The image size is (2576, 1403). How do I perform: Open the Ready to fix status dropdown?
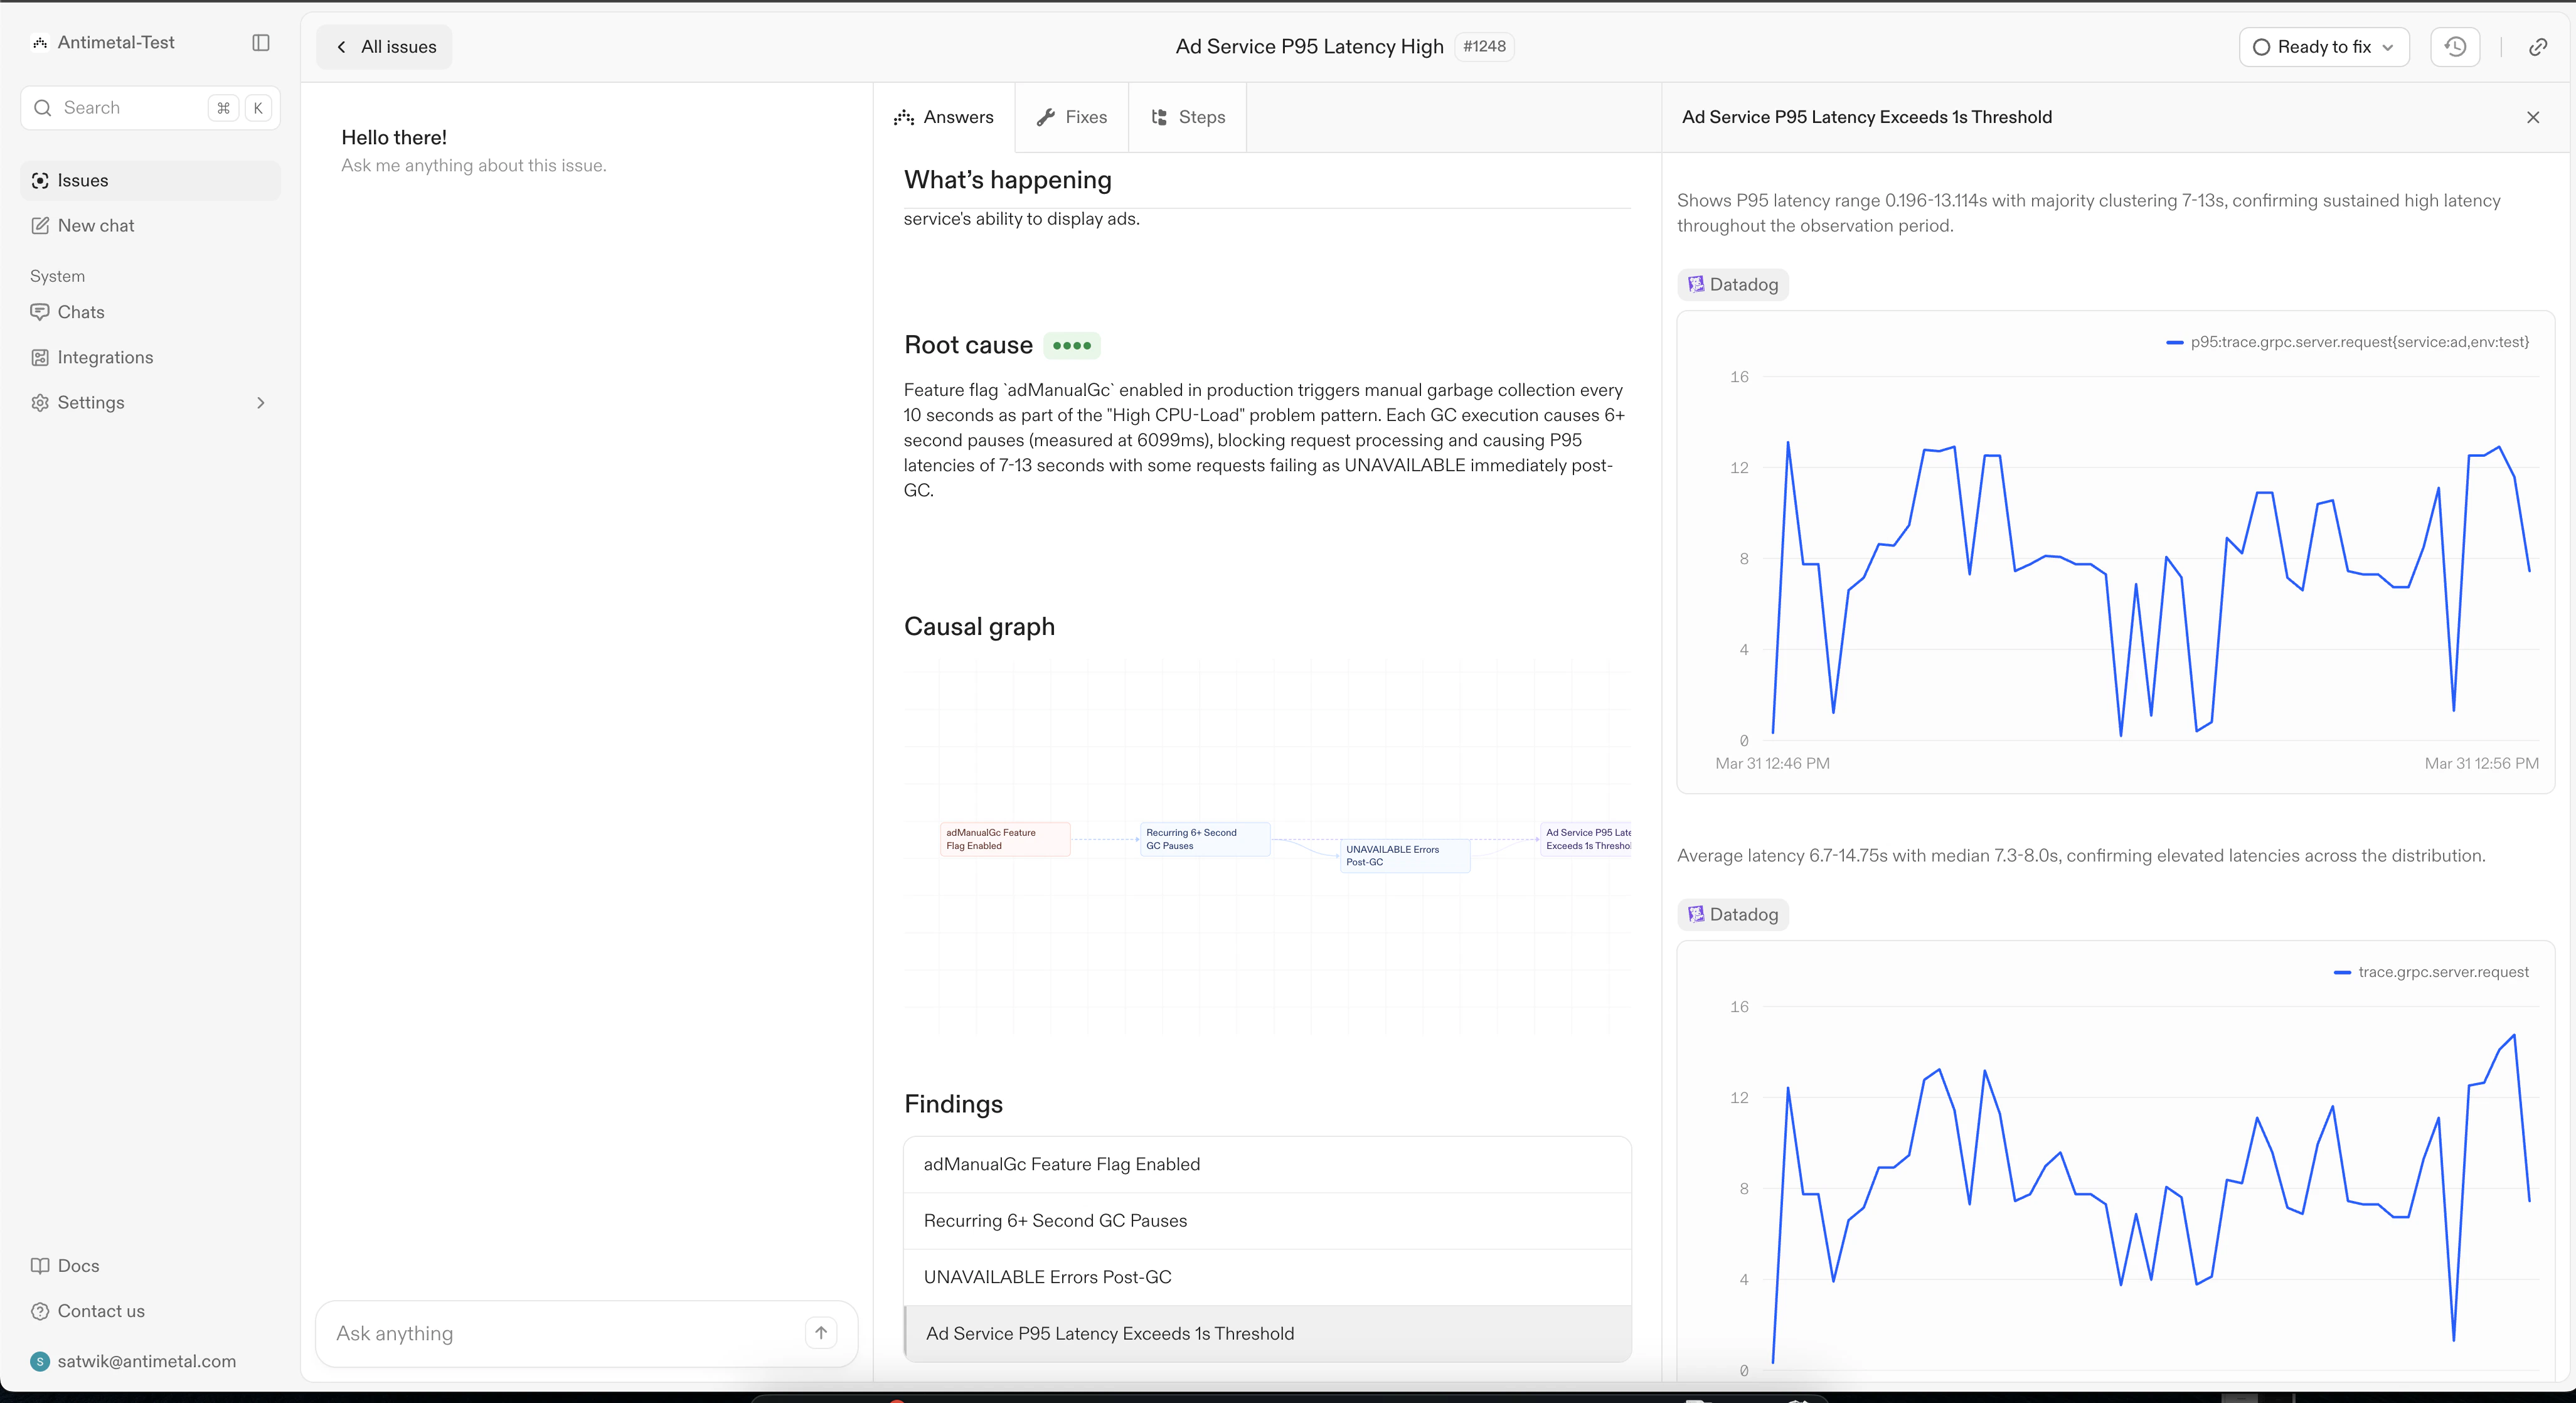tap(2323, 47)
